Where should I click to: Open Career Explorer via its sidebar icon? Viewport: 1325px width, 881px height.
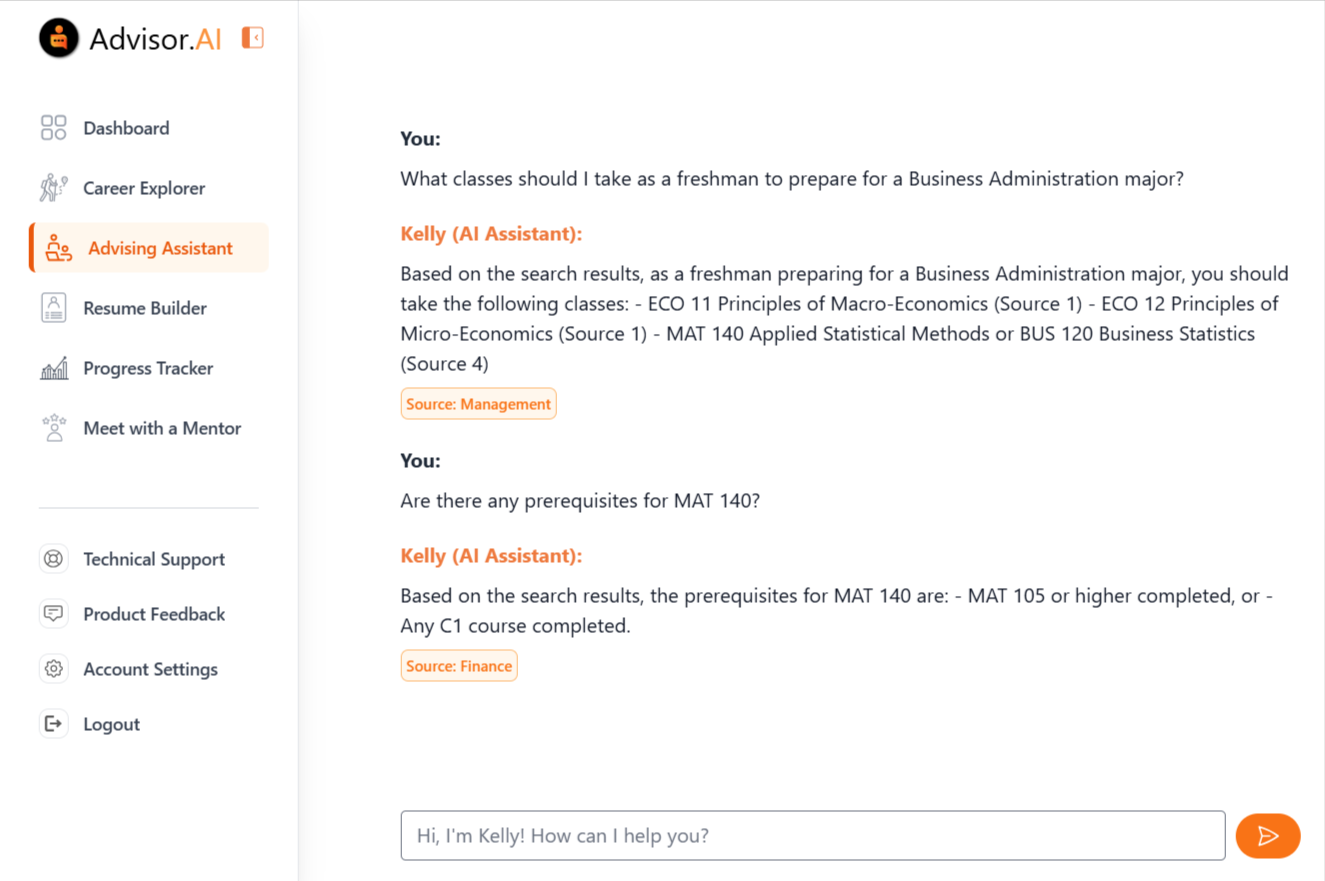(54, 187)
